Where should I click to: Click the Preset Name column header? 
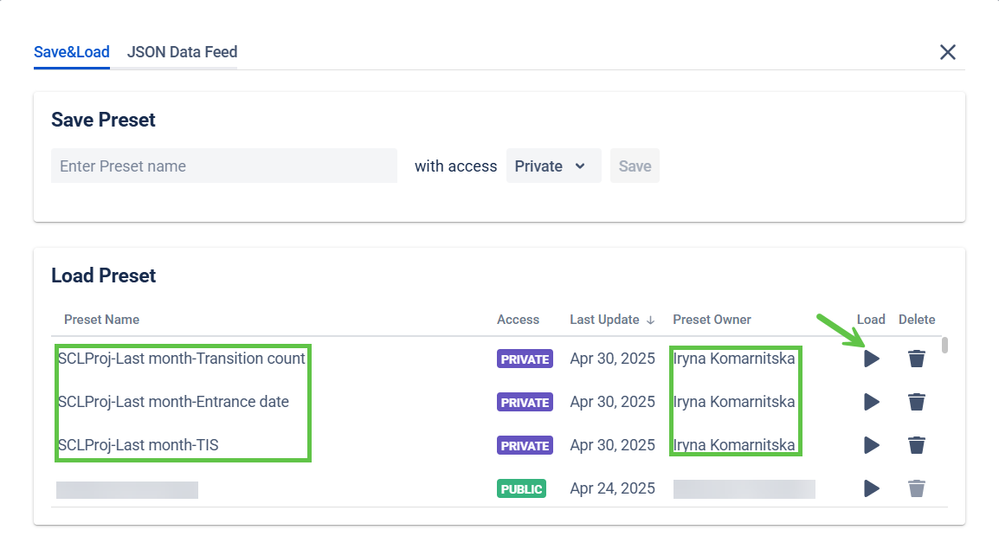pyautogui.click(x=102, y=320)
